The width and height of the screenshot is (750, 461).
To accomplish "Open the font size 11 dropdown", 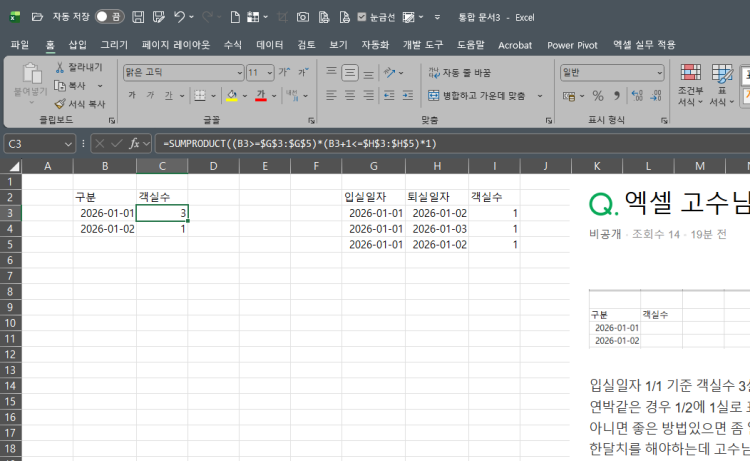I will pyautogui.click(x=270, y=73).
